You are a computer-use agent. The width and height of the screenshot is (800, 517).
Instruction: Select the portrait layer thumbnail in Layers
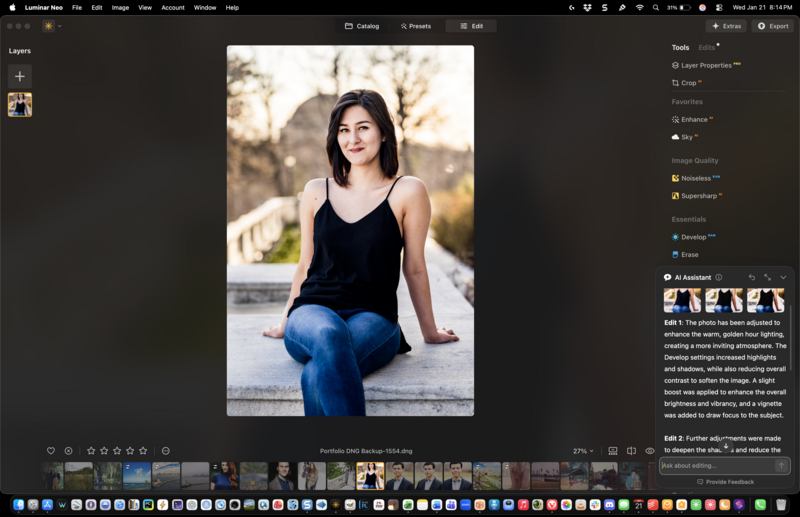pos(20,105)
